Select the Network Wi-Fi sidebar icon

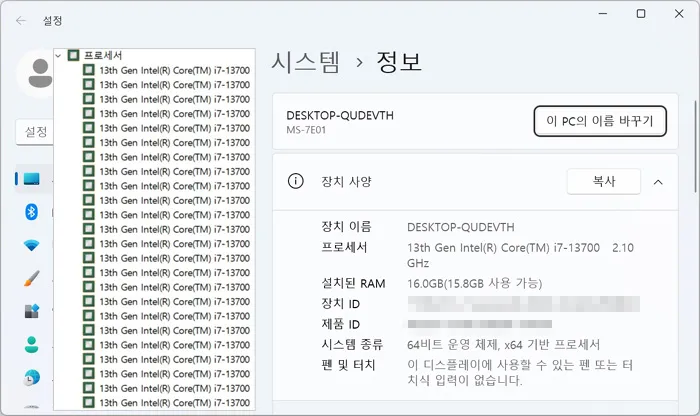point(31,245)
